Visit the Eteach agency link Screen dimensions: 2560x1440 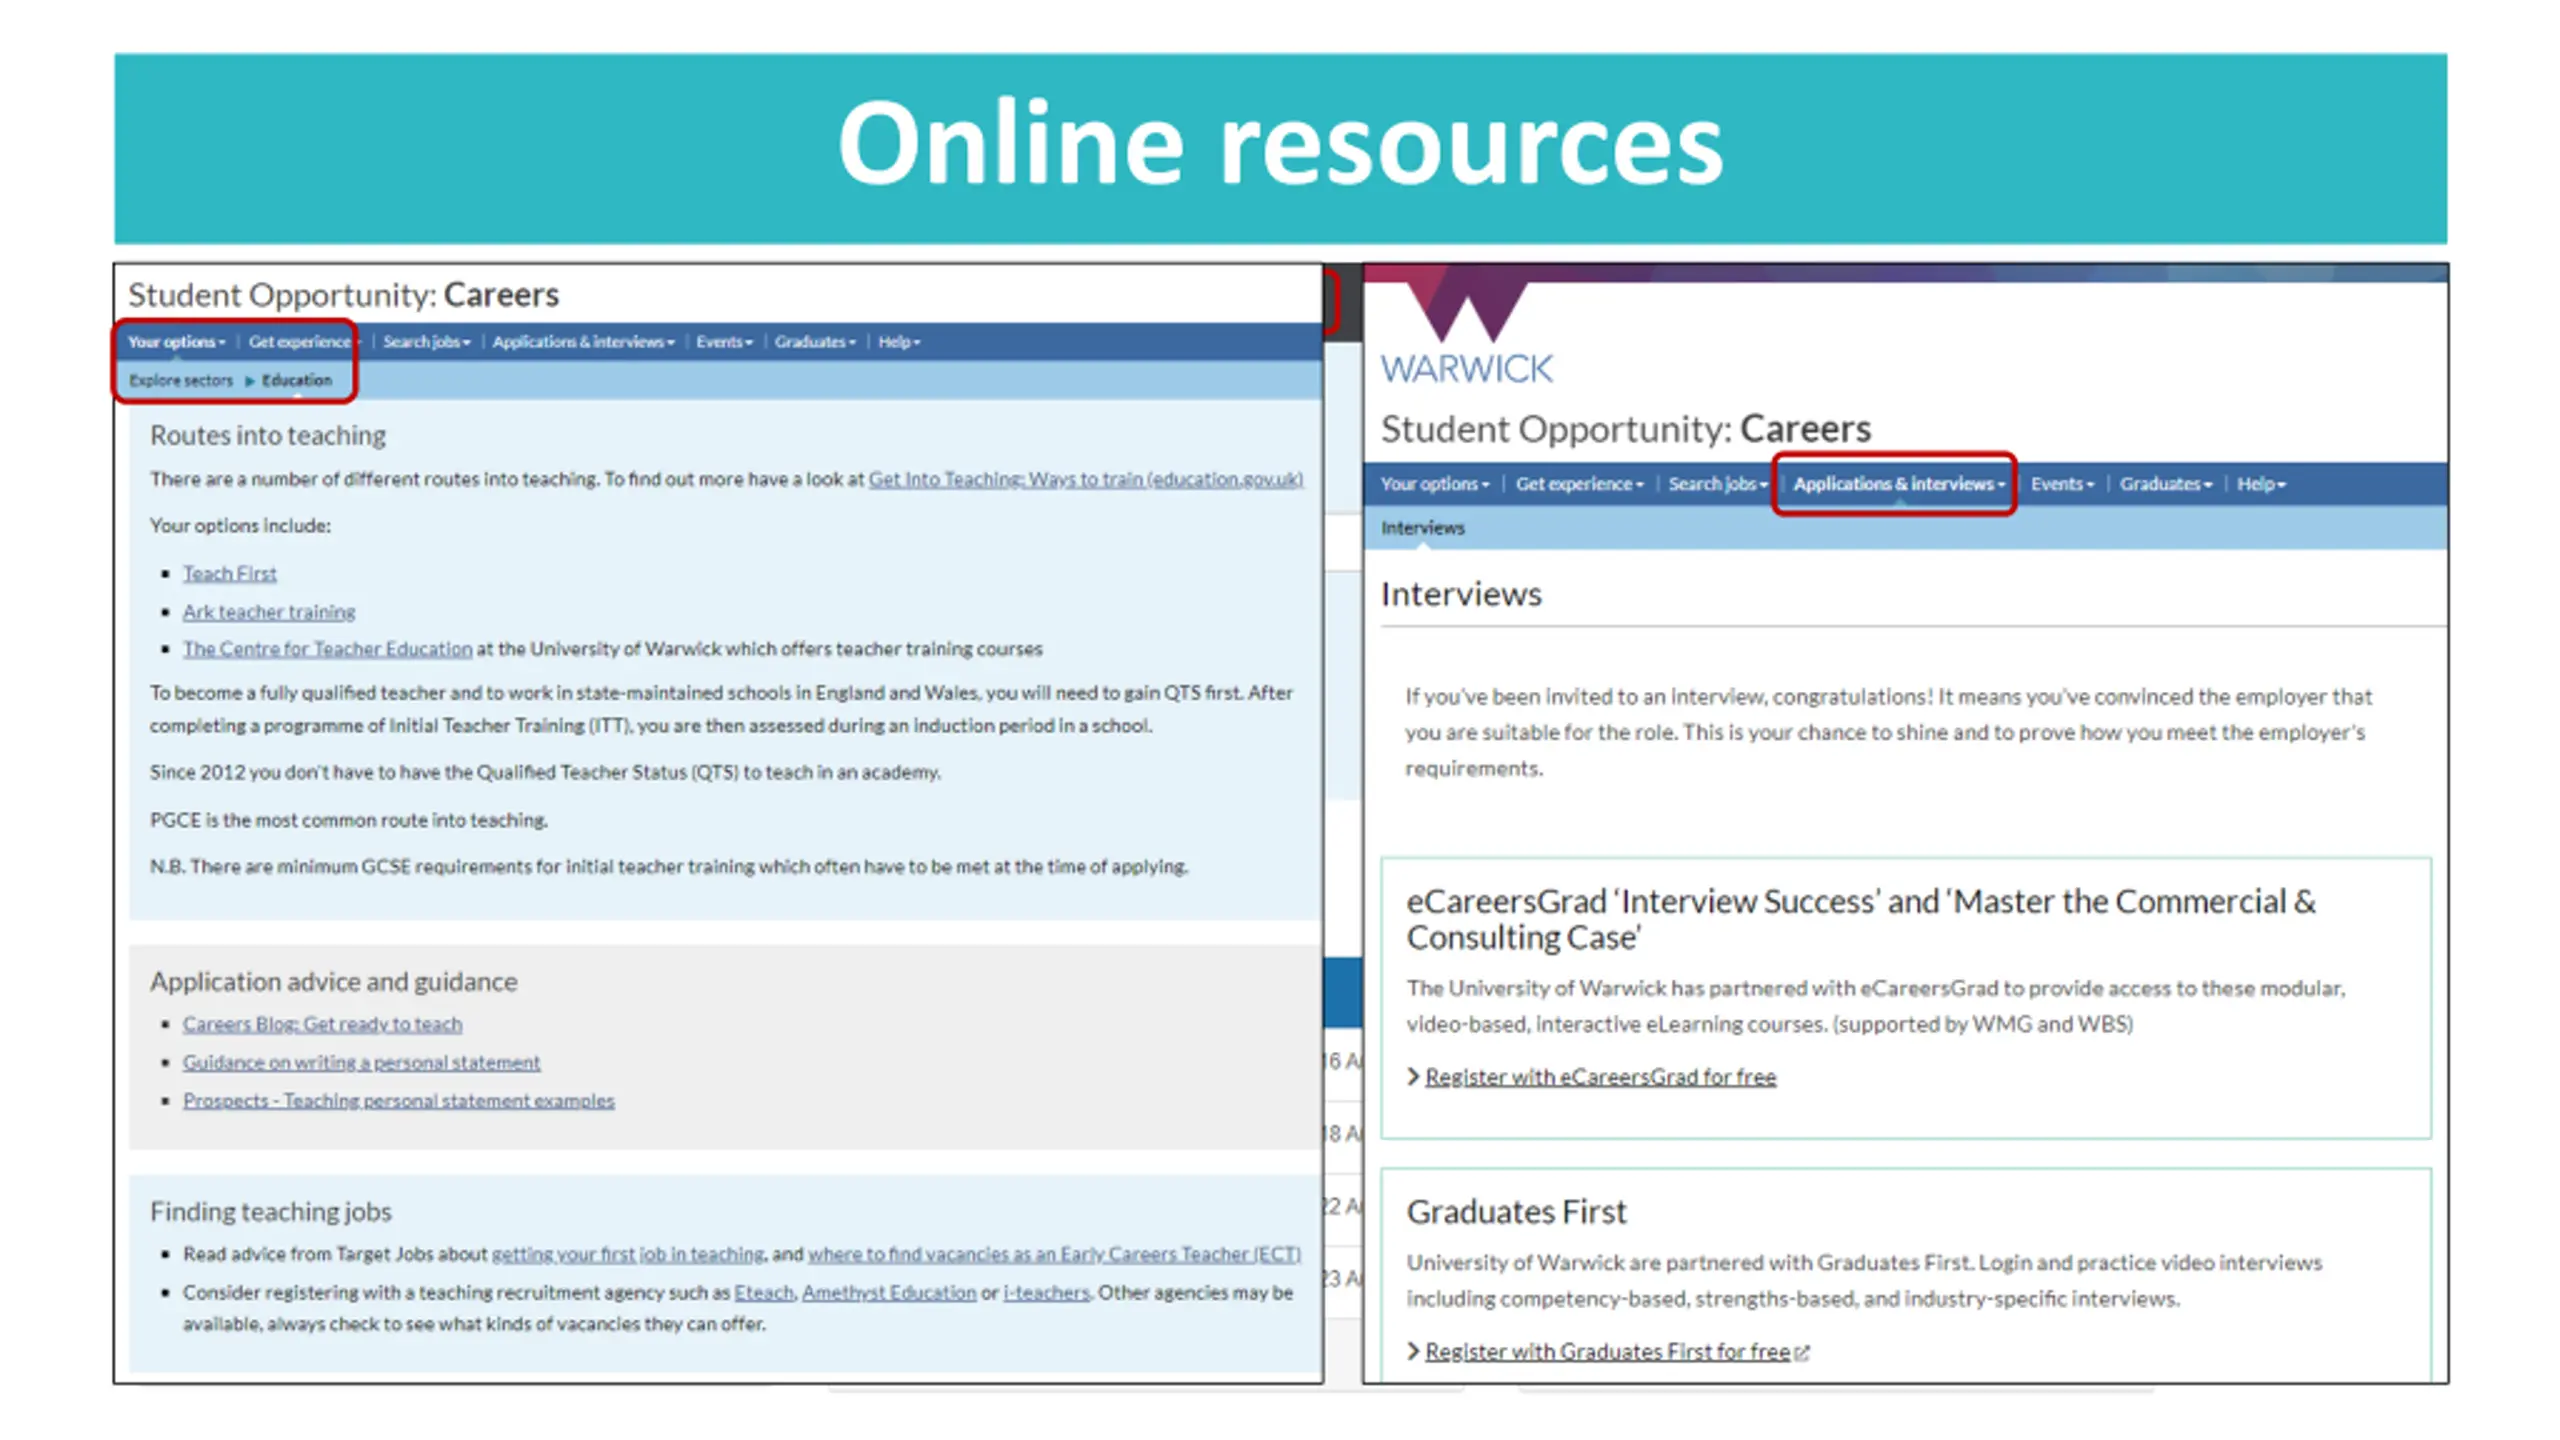pos(764,1292)
